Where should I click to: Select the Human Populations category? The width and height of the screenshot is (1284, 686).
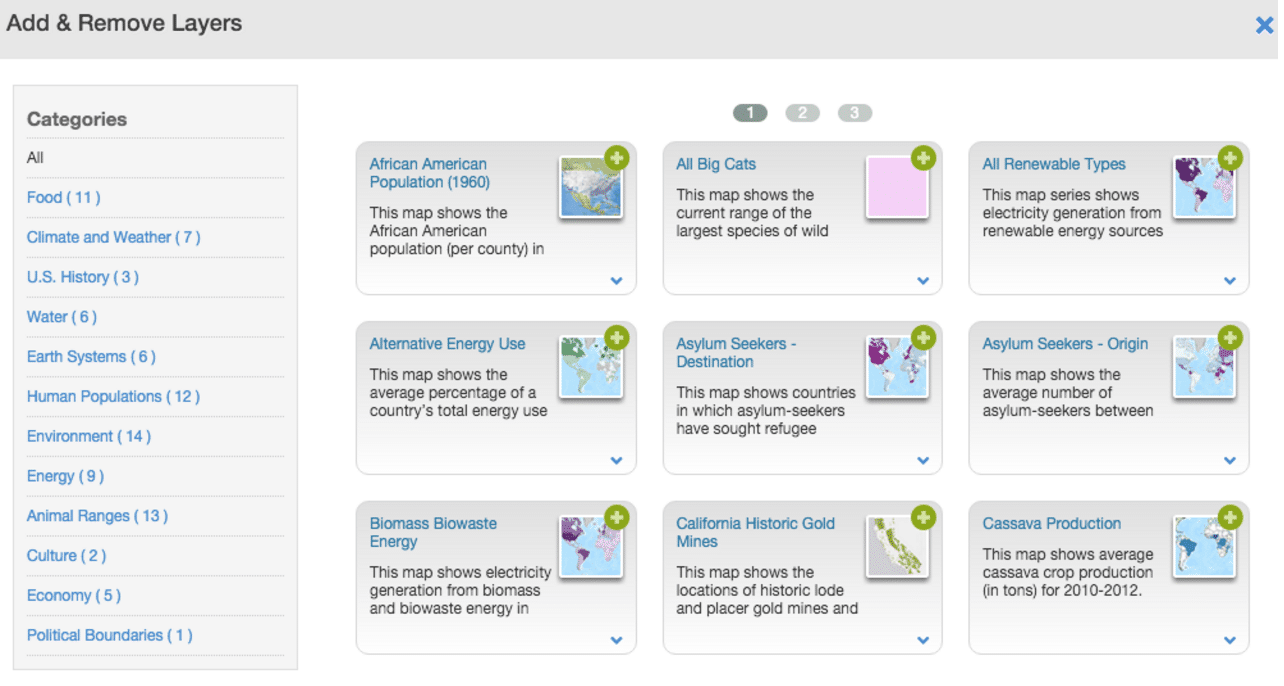pyautogui.click(x=113, y=396)
